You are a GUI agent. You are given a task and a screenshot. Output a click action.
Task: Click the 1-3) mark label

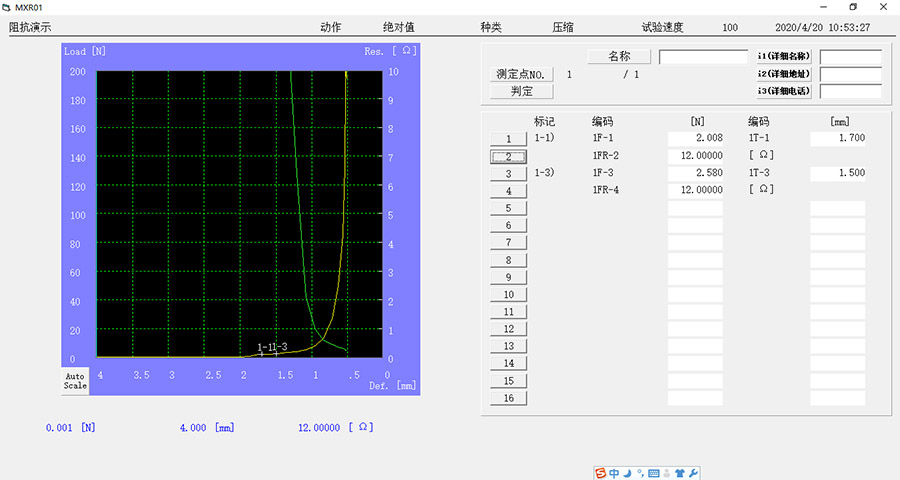tap(544, 173)
